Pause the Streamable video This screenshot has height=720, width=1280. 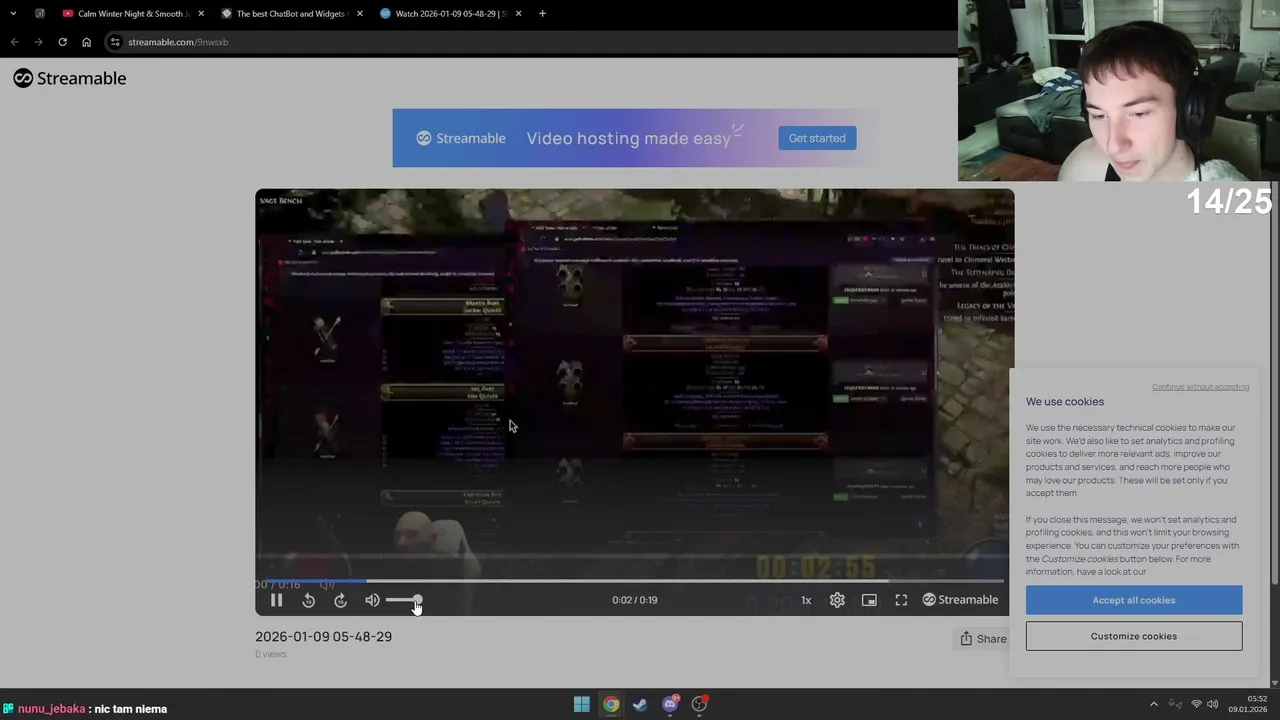coord(276,600)
